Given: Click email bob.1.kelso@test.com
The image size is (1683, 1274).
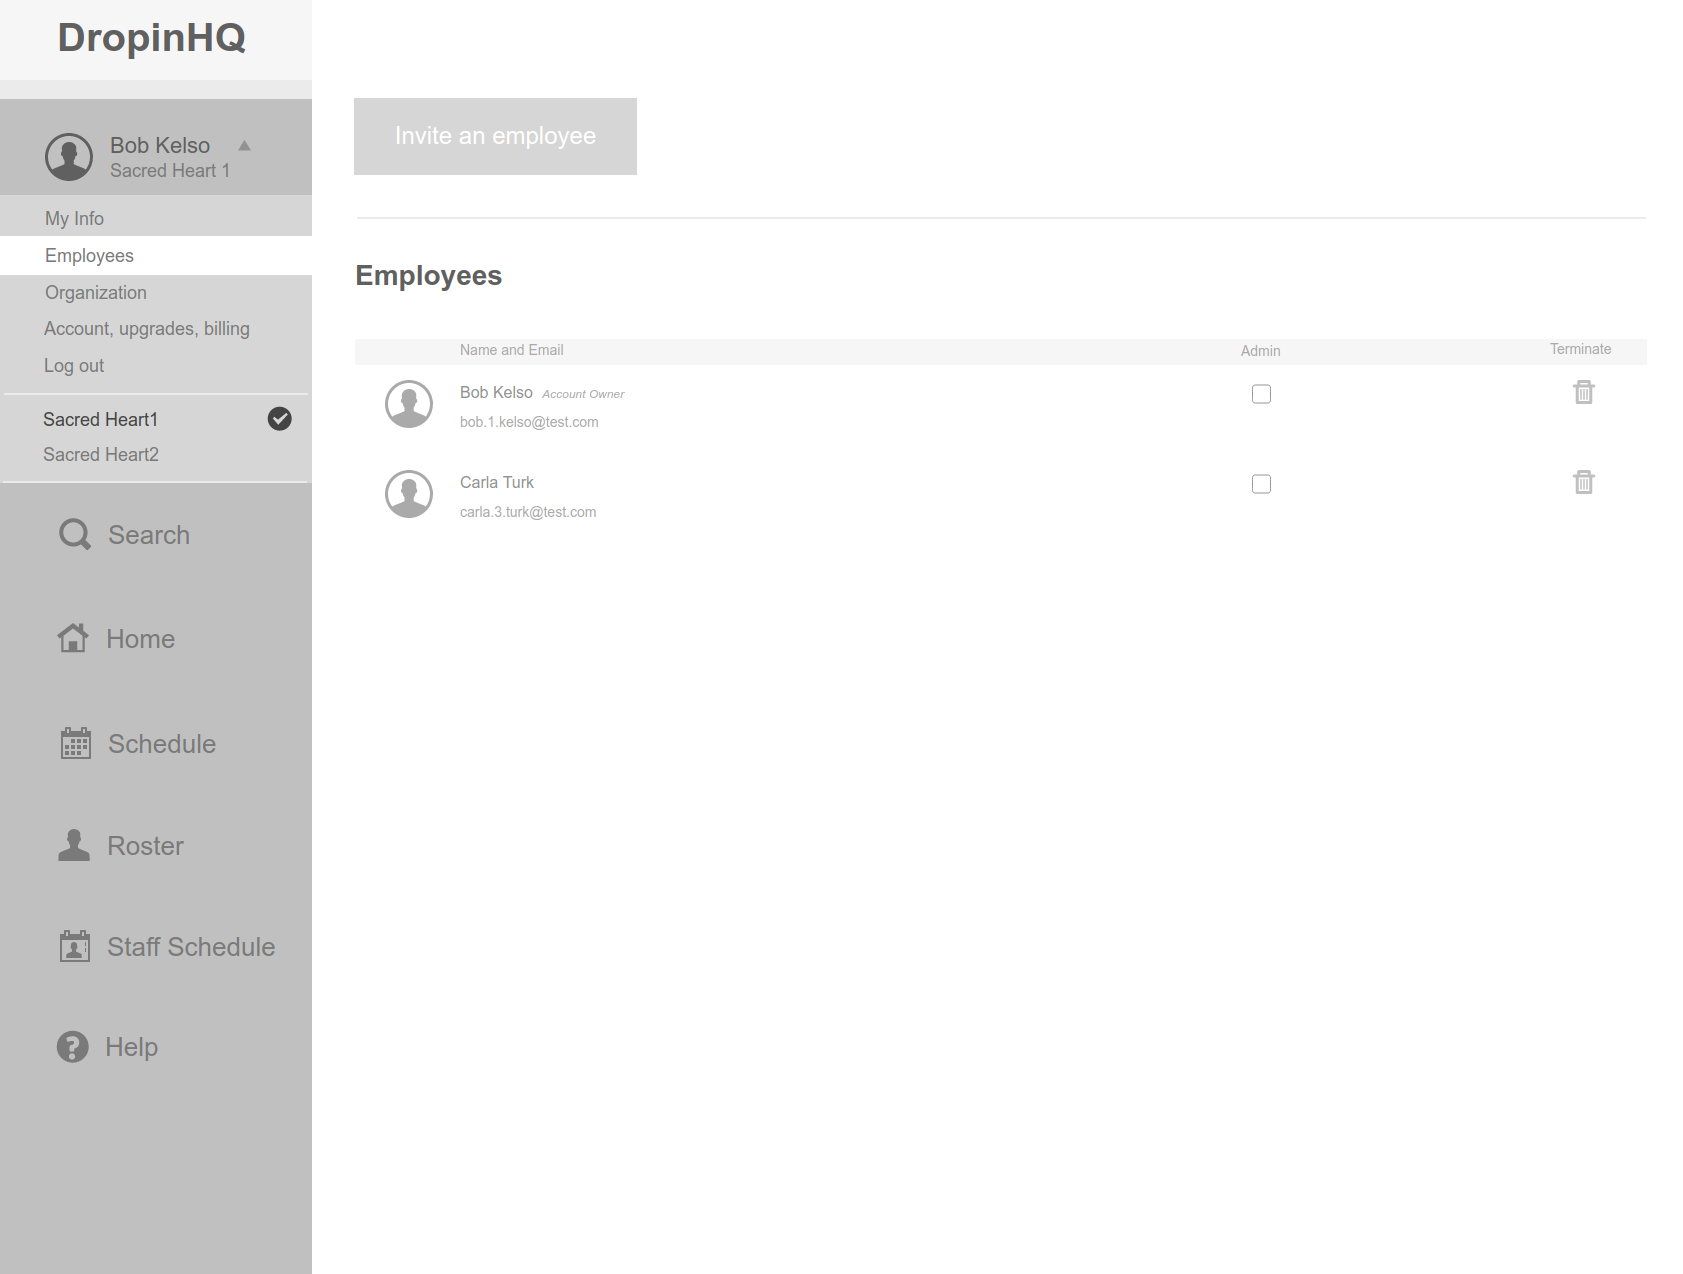Looking at the screenshot, I should pyautogui.click(x=529, y=422).
